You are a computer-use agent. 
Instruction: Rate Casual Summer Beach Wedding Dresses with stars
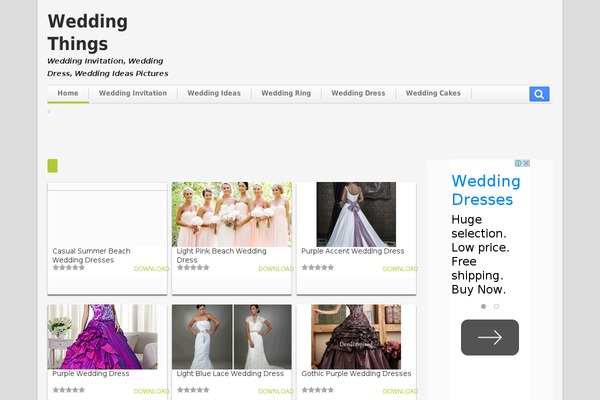coord(68,268)
